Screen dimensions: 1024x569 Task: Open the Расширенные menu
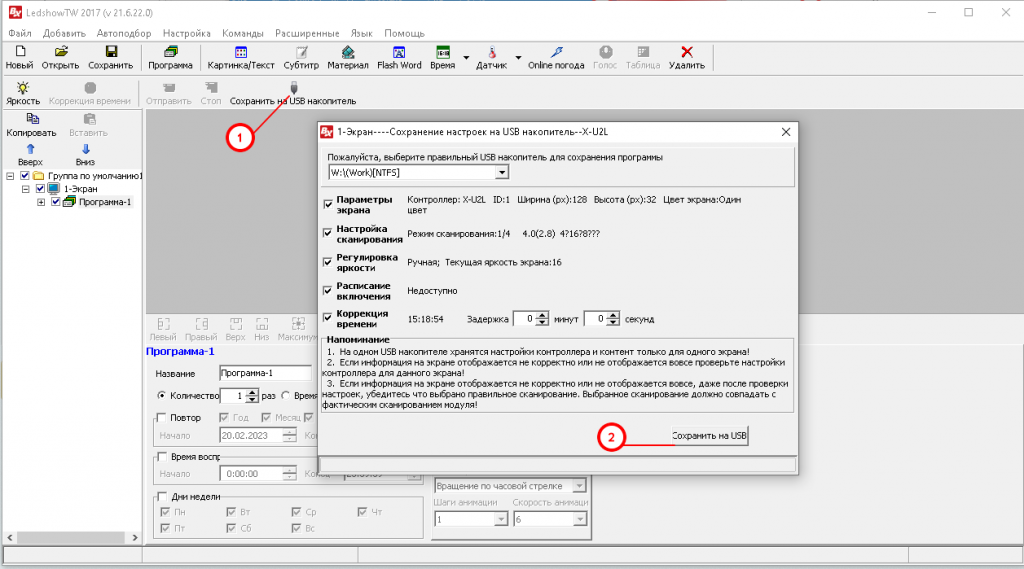point(305,33)
